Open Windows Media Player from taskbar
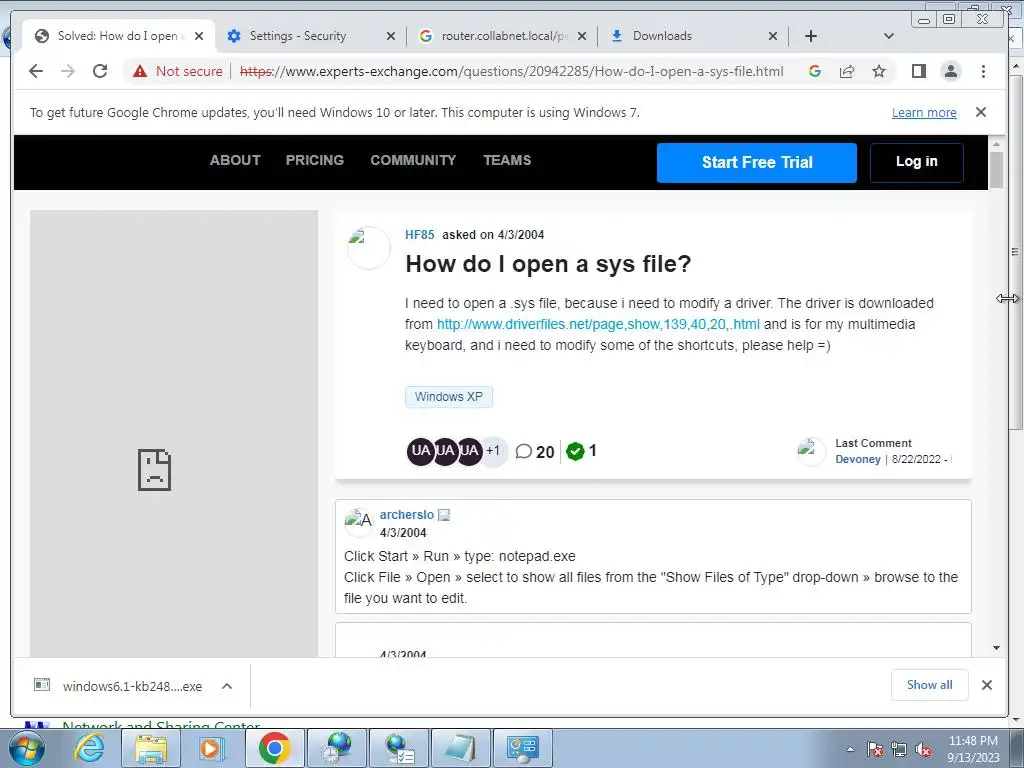This screenshot has height=768, width=1024. 211,748
